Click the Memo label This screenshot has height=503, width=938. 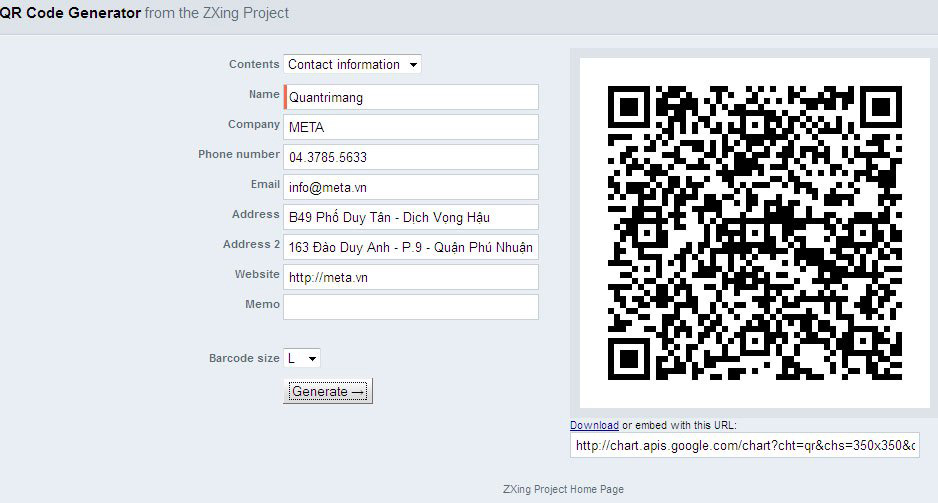point(262,304)
